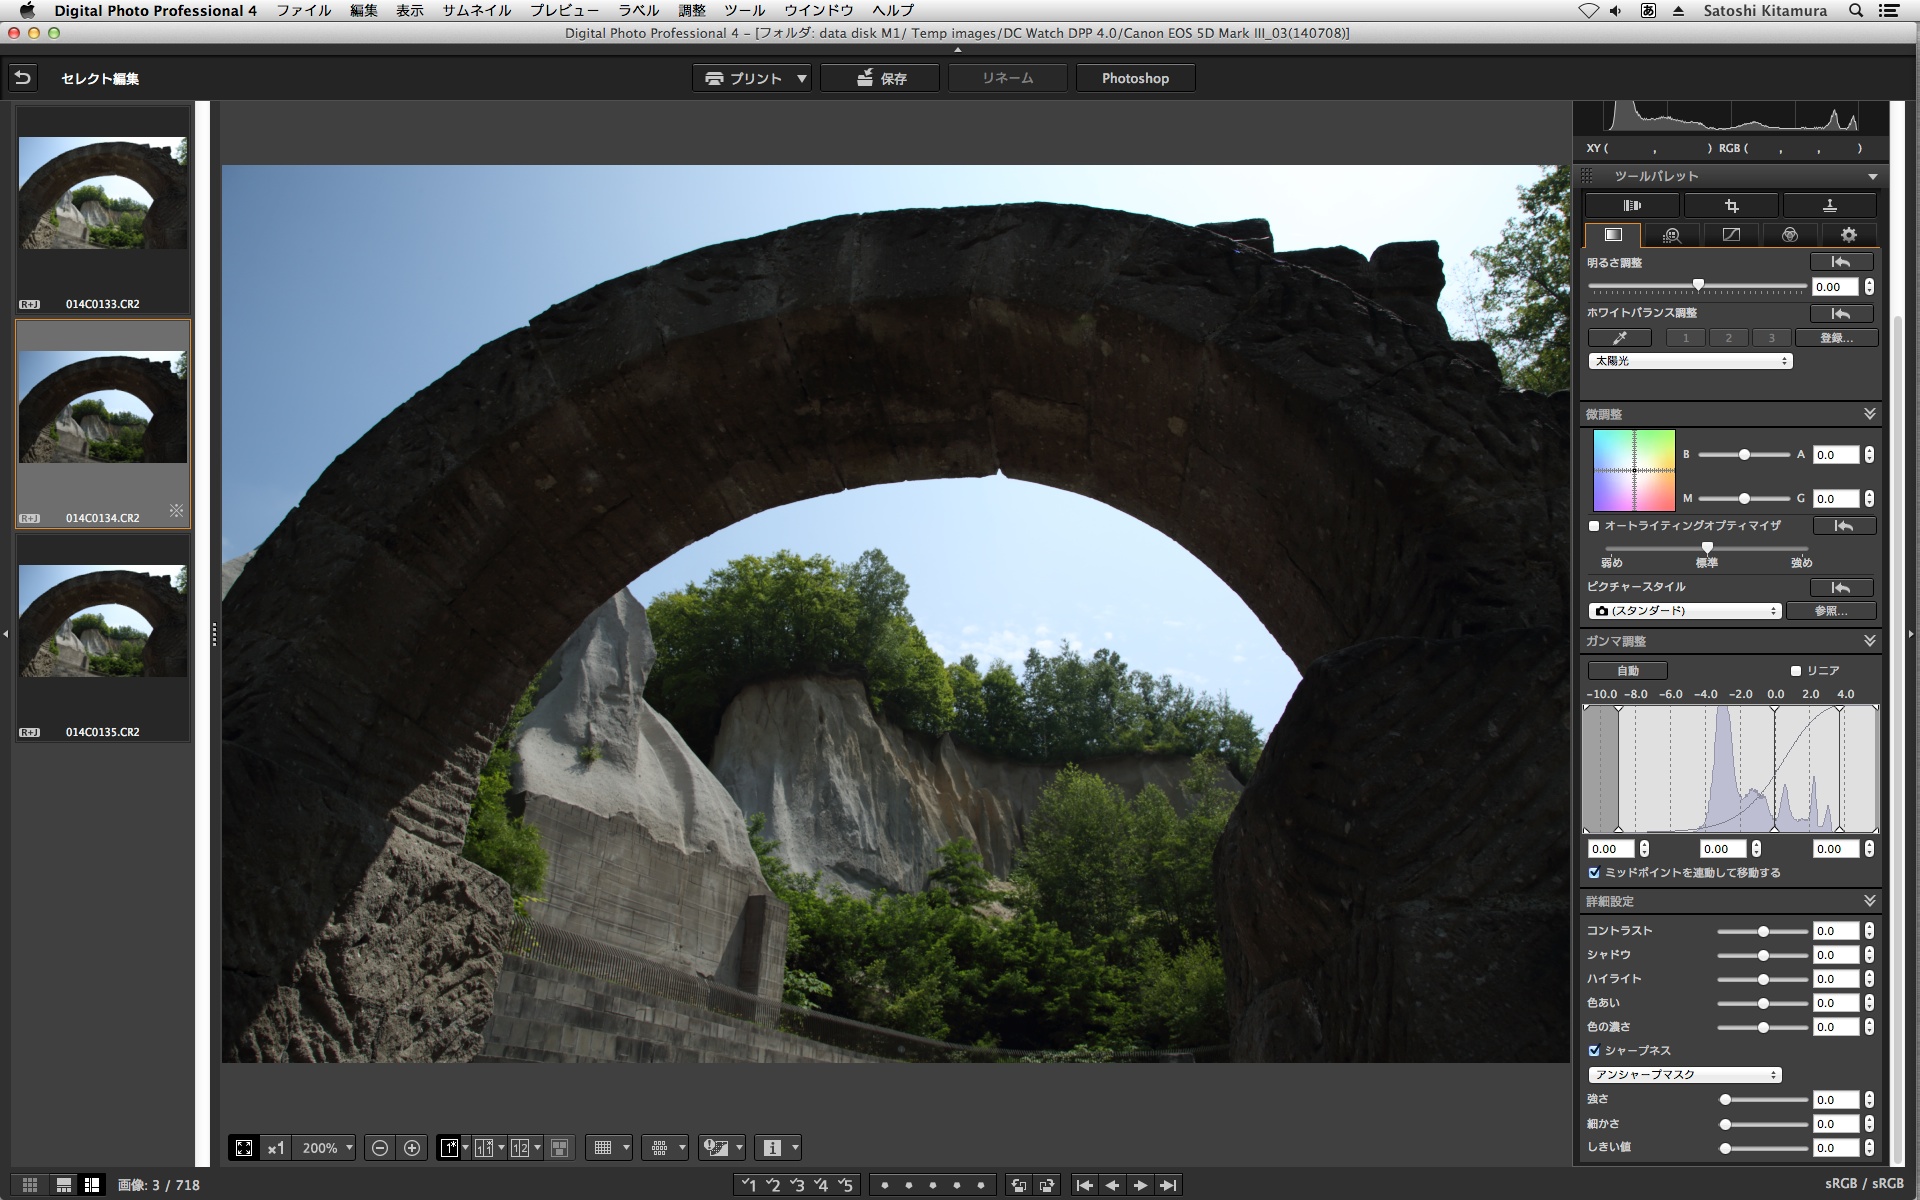Open the 調整 menu in the menu bar
Image resolution: width=1920 pixels, height=1200 pixels.
pyautogui.click(x=691, y=10)
